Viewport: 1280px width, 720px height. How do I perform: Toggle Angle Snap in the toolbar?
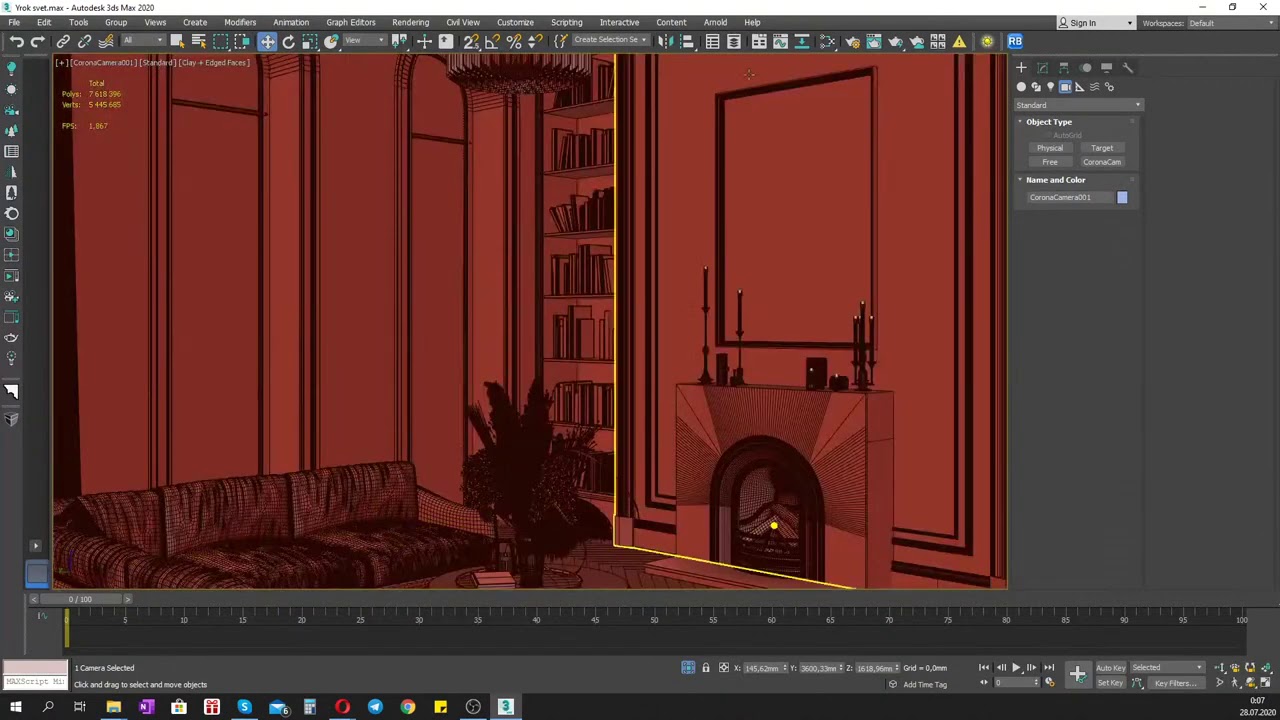pyautogui.click(x=492, y=41)
